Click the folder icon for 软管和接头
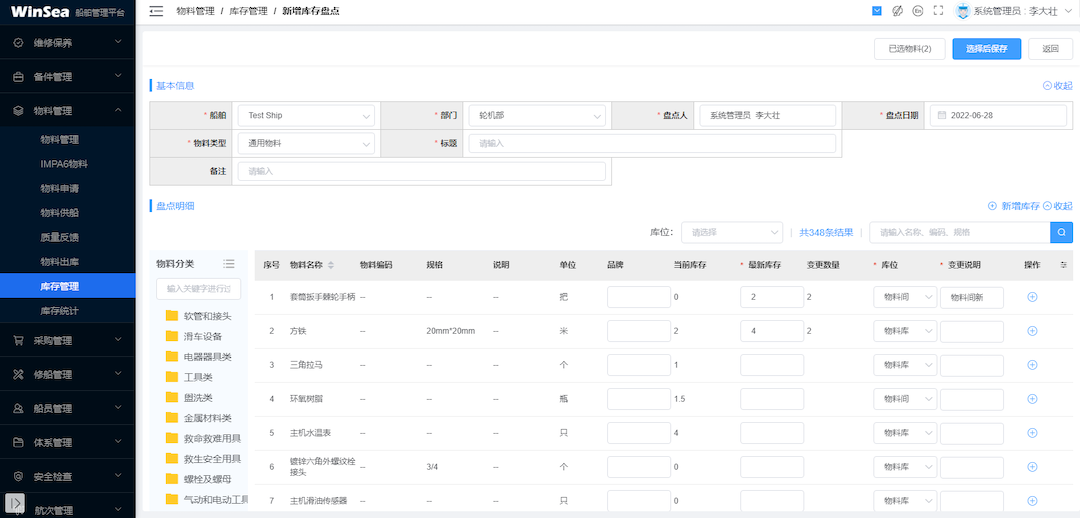The height and width of the screenshot is (518, 1080). pyautogui.click(x=172, y=316)
